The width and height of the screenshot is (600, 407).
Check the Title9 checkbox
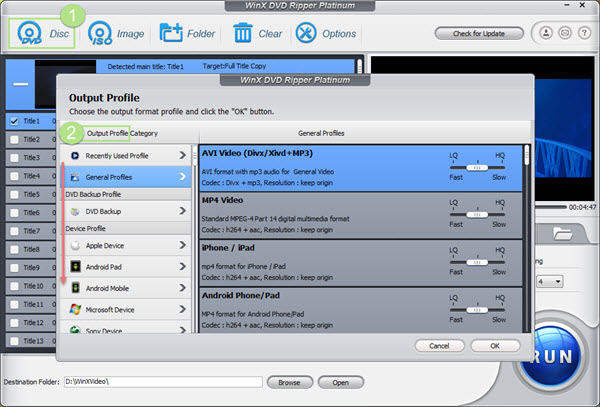coord(14,268)
